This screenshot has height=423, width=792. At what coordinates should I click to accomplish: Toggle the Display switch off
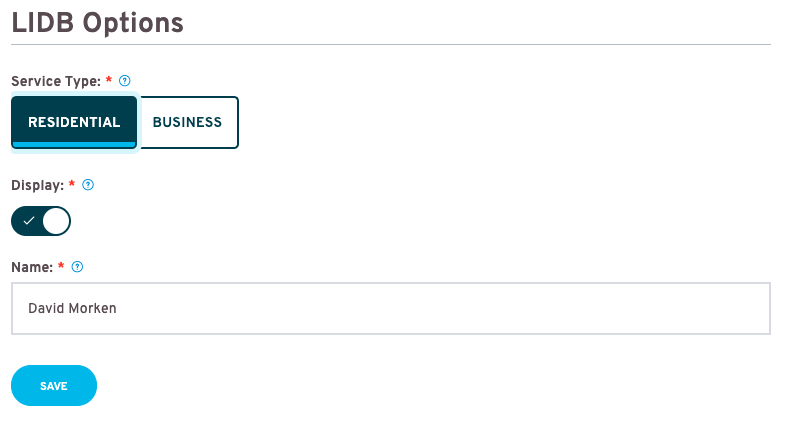point(41,221)
